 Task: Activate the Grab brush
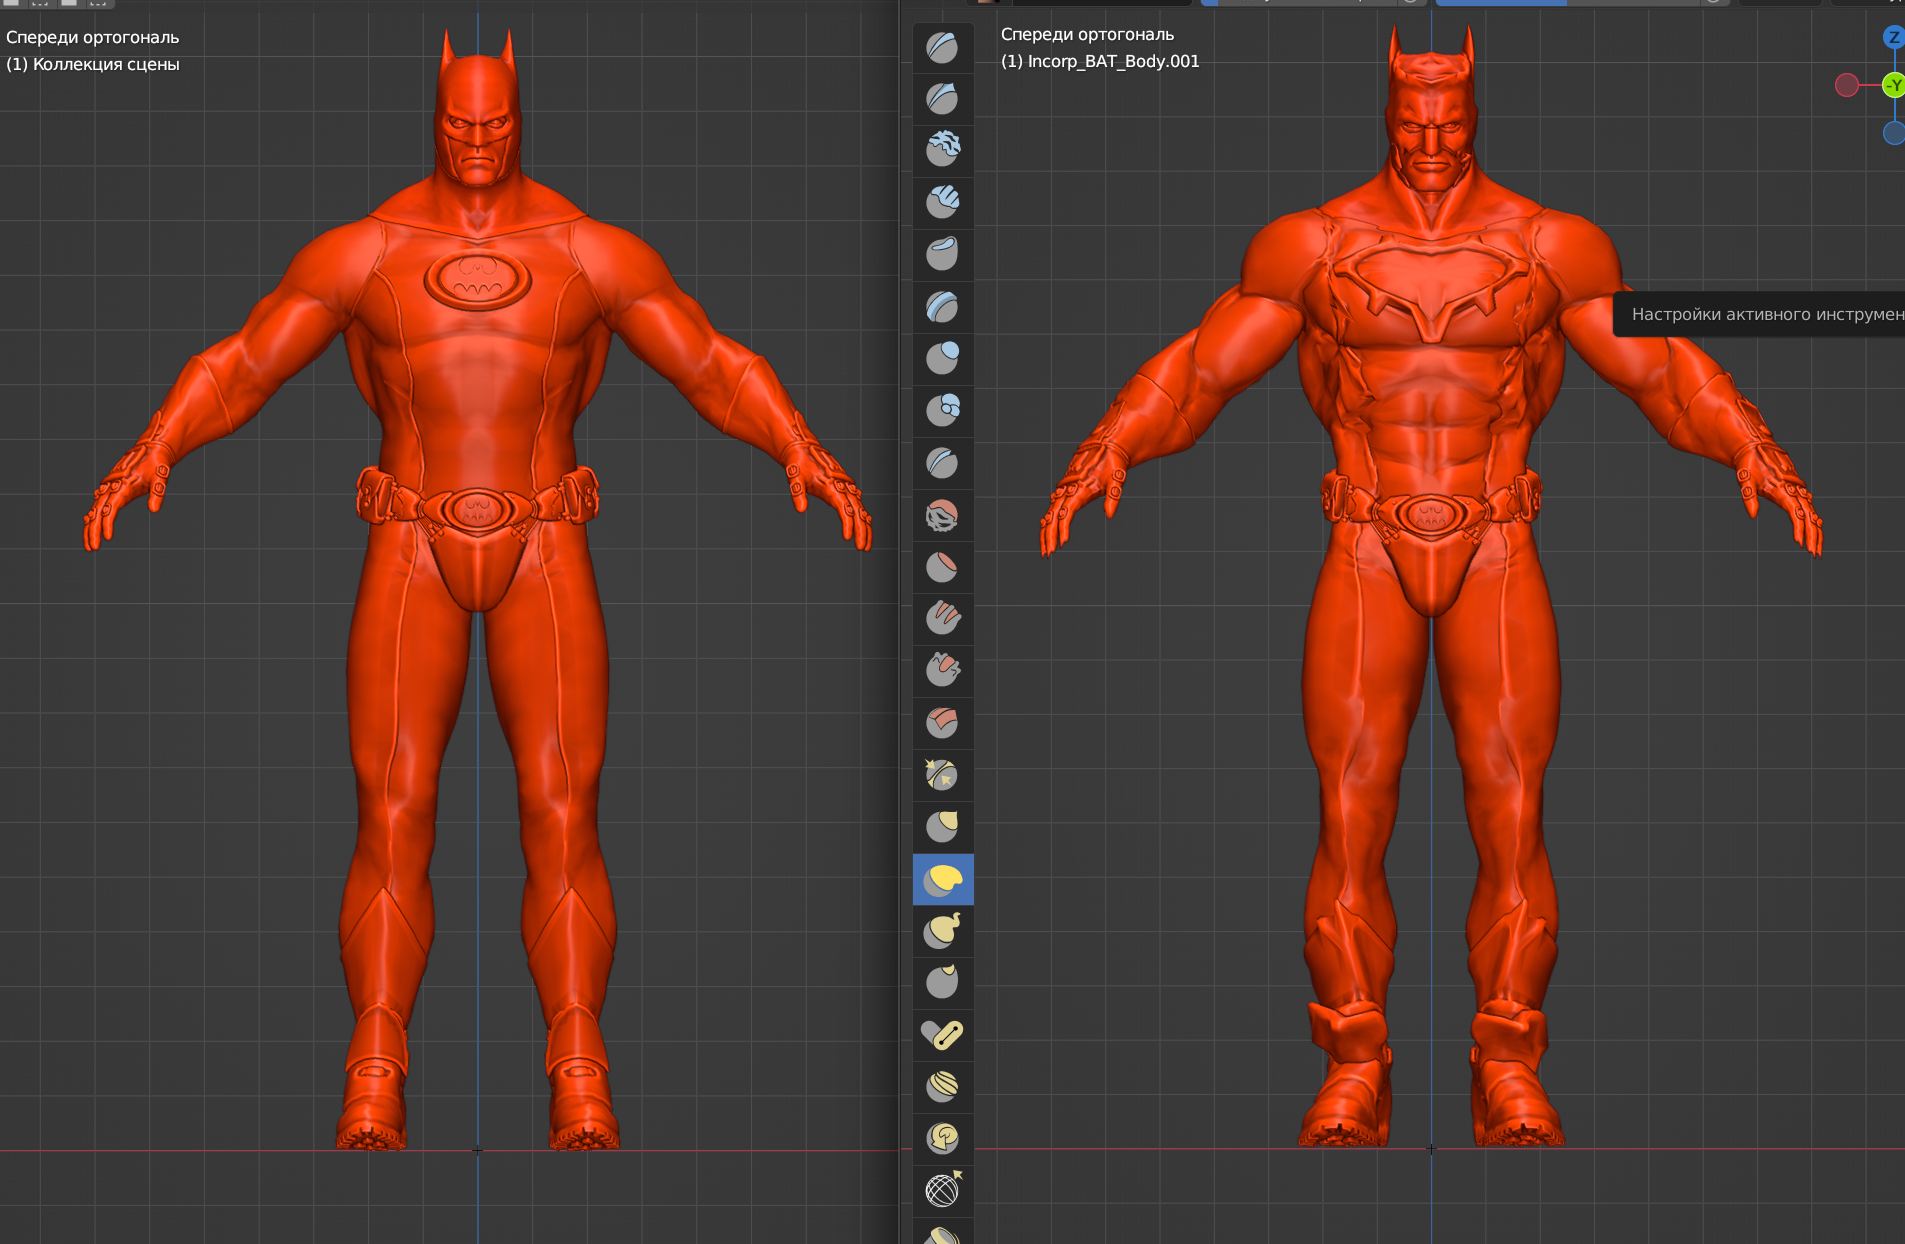point(943,827)
